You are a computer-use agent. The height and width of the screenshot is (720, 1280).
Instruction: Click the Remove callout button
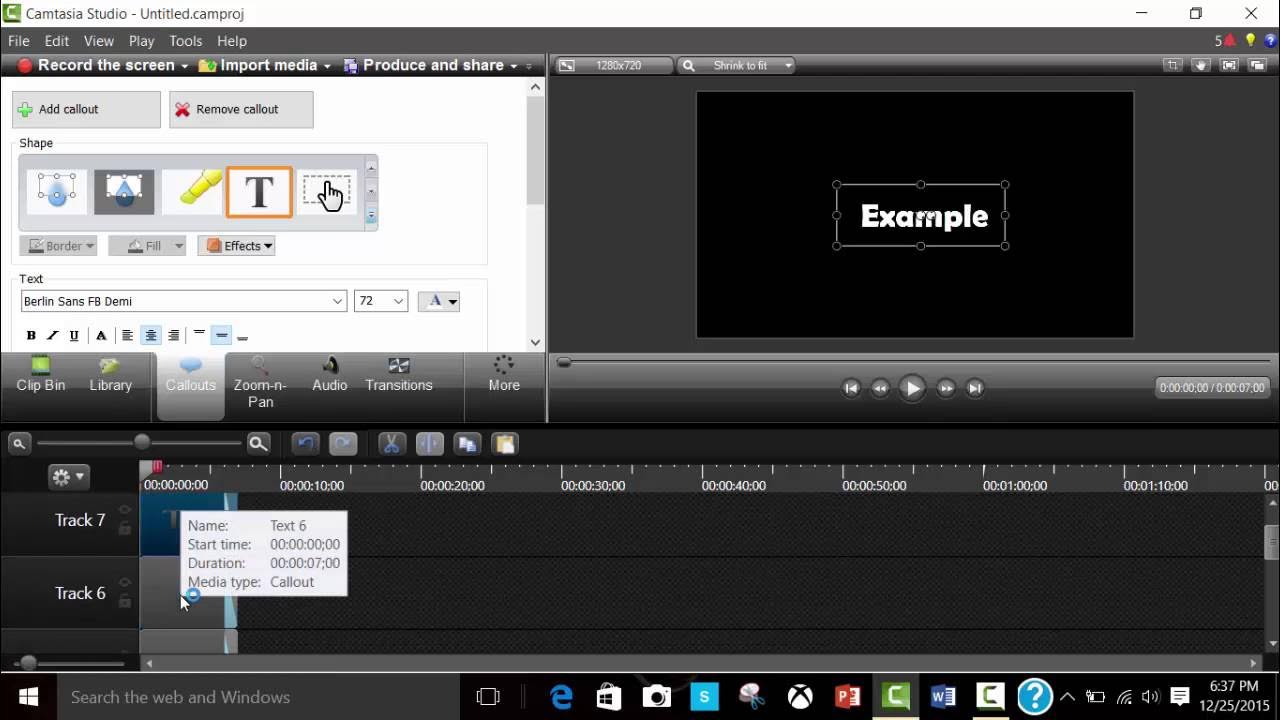[241, 110]
